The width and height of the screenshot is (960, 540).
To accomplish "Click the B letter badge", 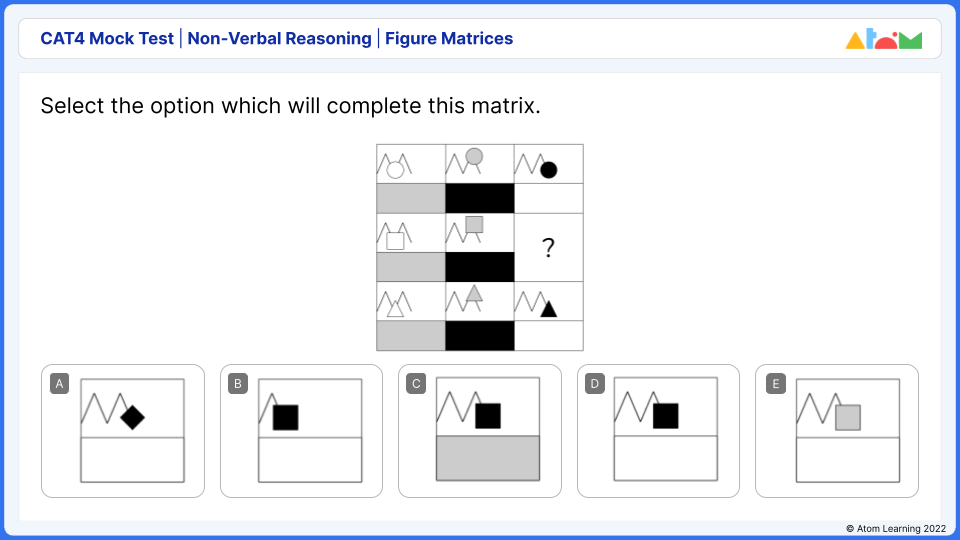I will (x=238, y=384).
